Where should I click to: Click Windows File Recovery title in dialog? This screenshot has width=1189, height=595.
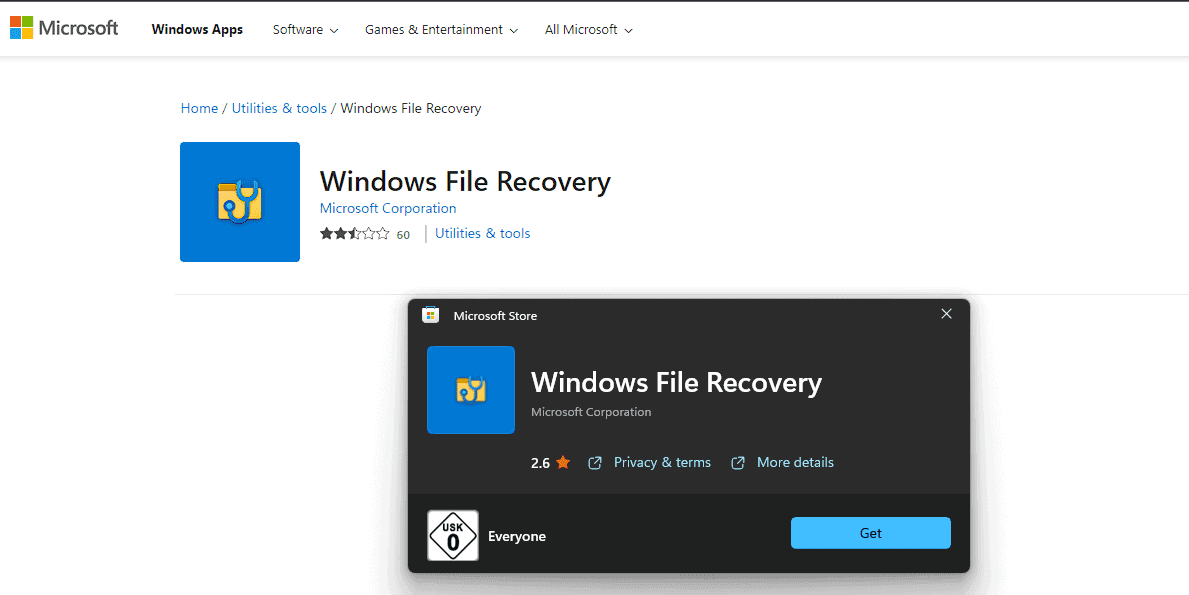676,383
